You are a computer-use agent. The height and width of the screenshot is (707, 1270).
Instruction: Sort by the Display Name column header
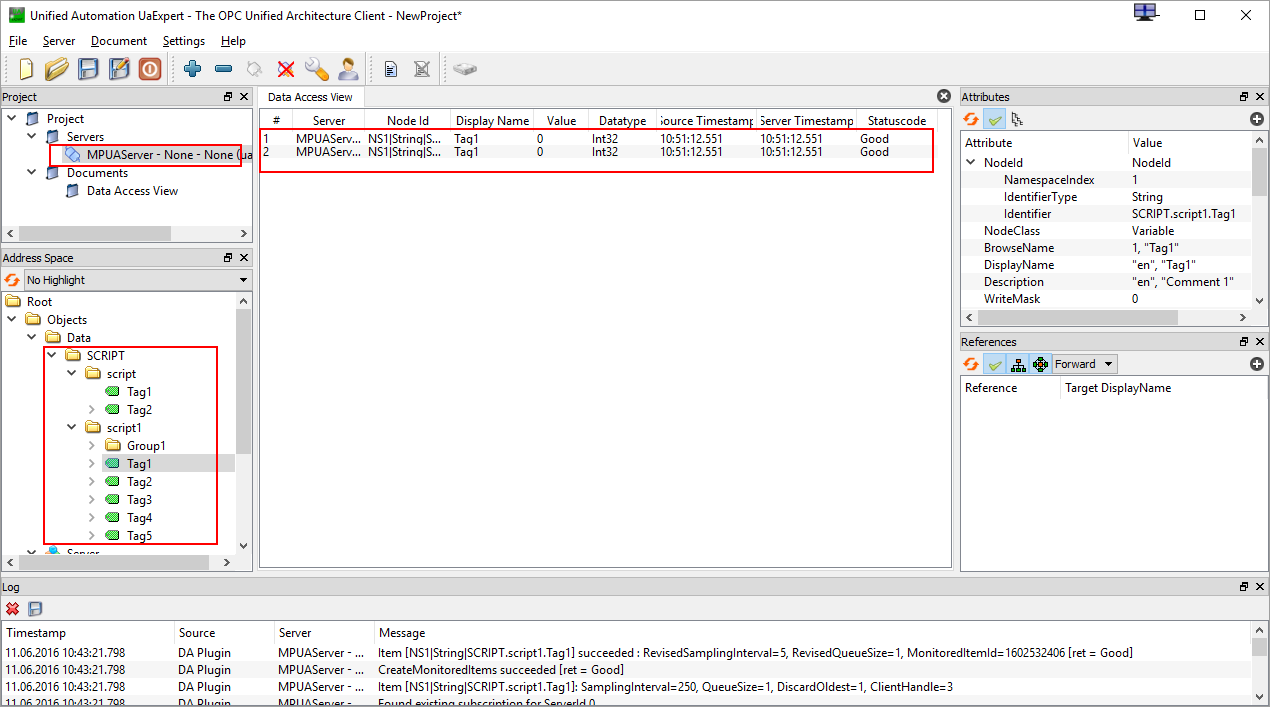492,121
